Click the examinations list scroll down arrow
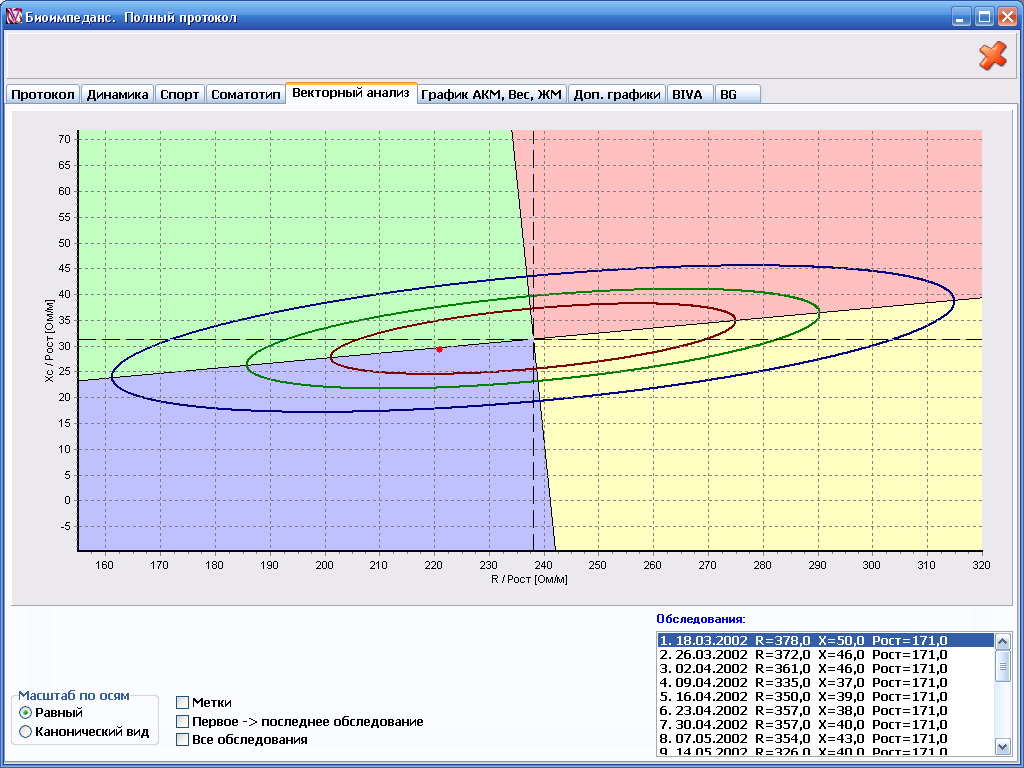1024x768 pixels. pos(1002,746)
